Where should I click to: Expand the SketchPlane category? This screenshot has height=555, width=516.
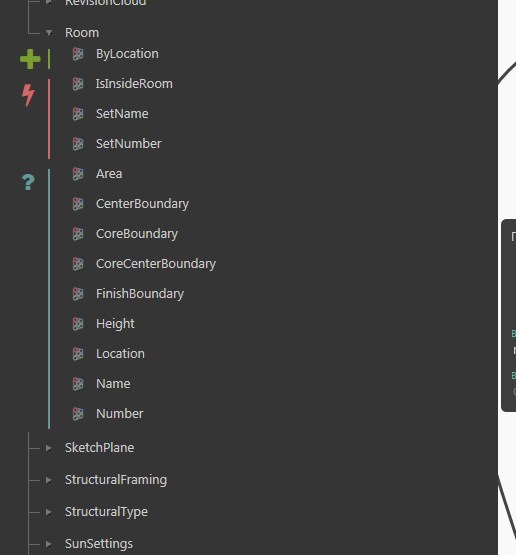(x=48, y=448)
